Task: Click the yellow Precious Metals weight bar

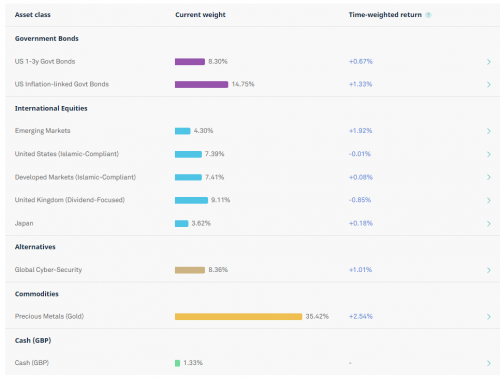Action: coord(238,317)
